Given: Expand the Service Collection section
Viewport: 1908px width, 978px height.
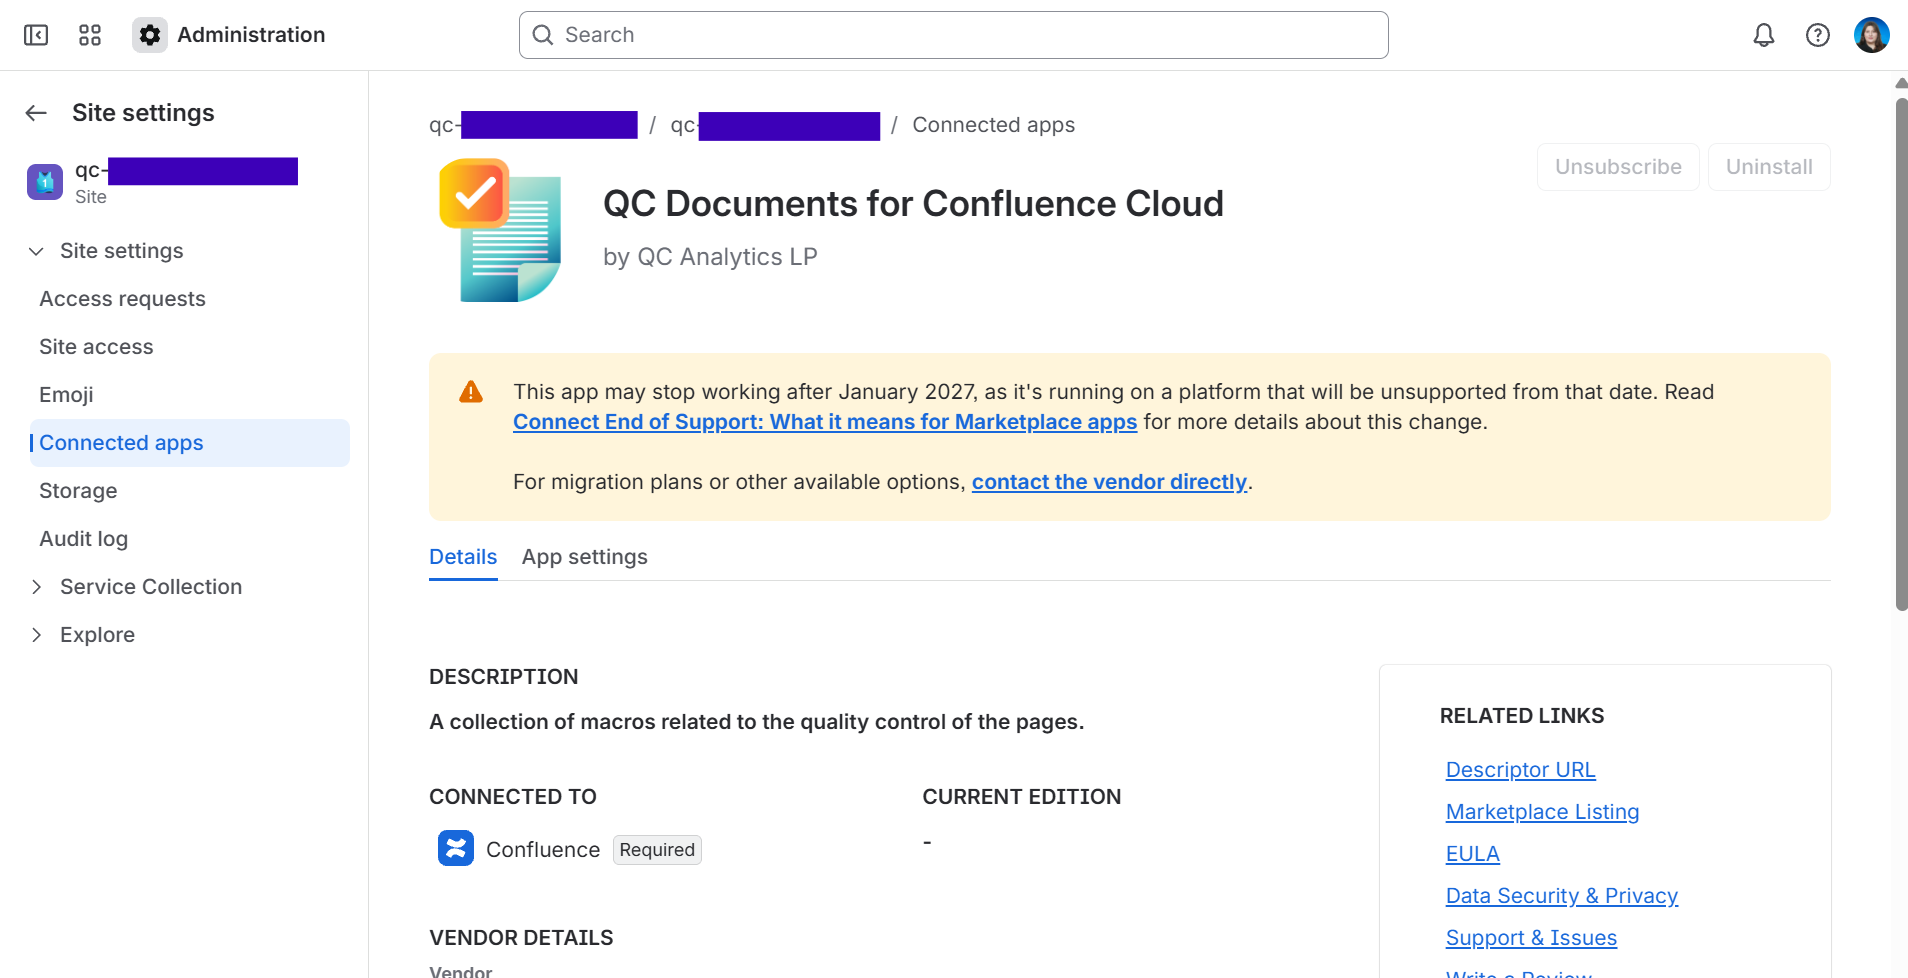Looking at the screenshot, I should 37,587.
